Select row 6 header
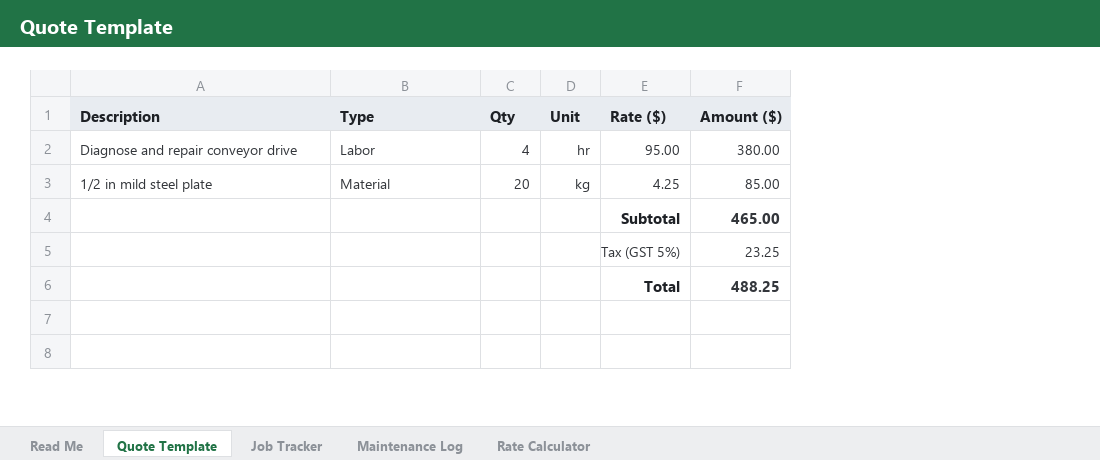 click(51, 284)
